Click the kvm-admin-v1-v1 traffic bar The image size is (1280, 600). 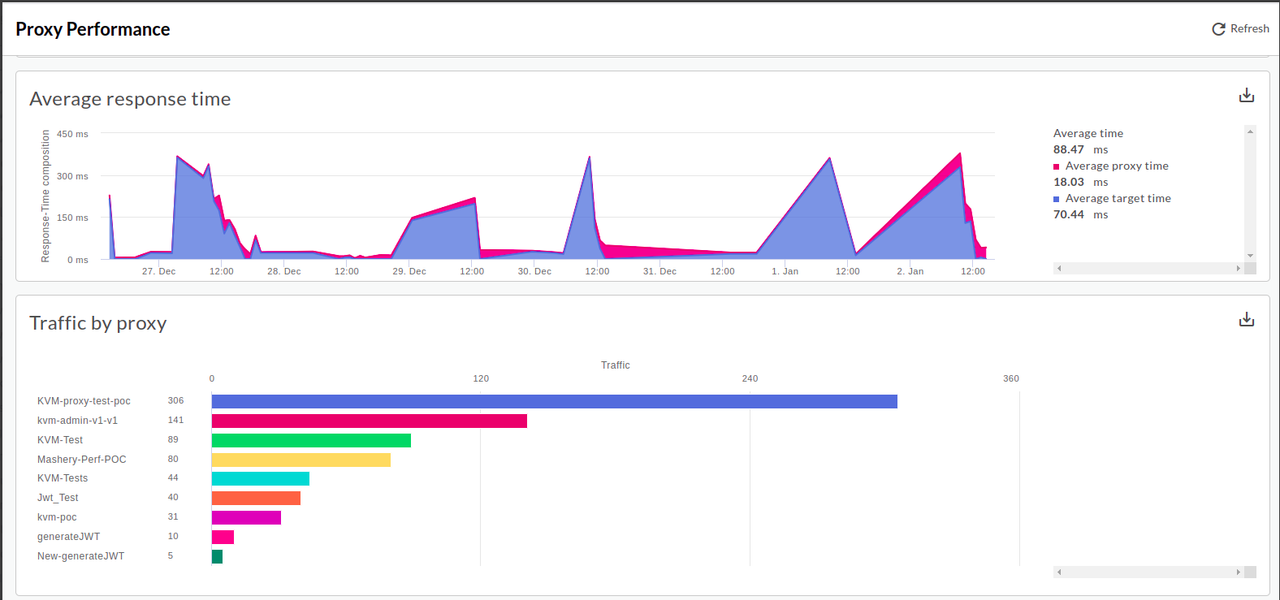click(x=369, y=421)
